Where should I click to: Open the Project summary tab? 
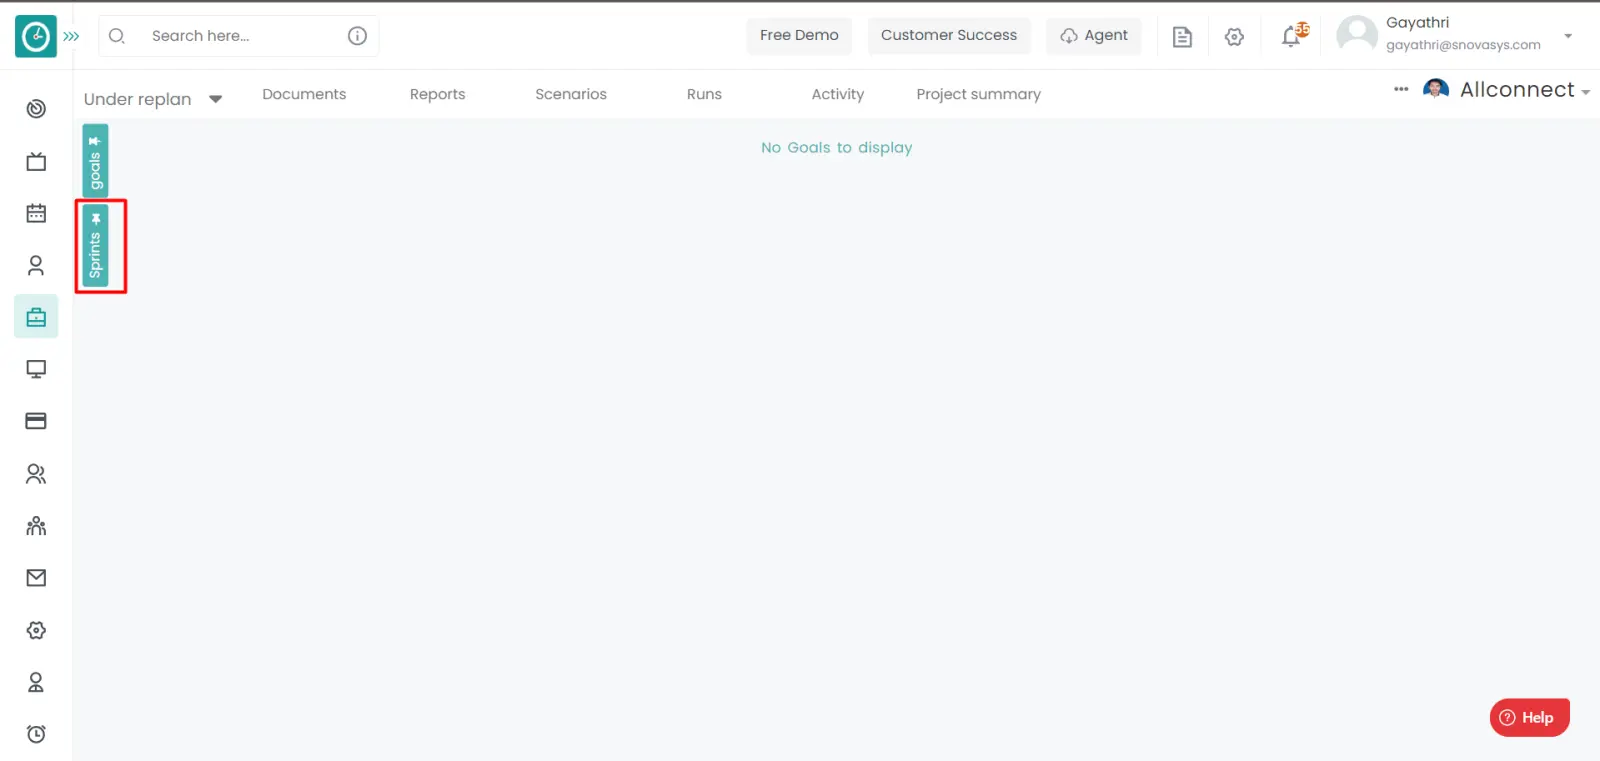pos(978,94)
